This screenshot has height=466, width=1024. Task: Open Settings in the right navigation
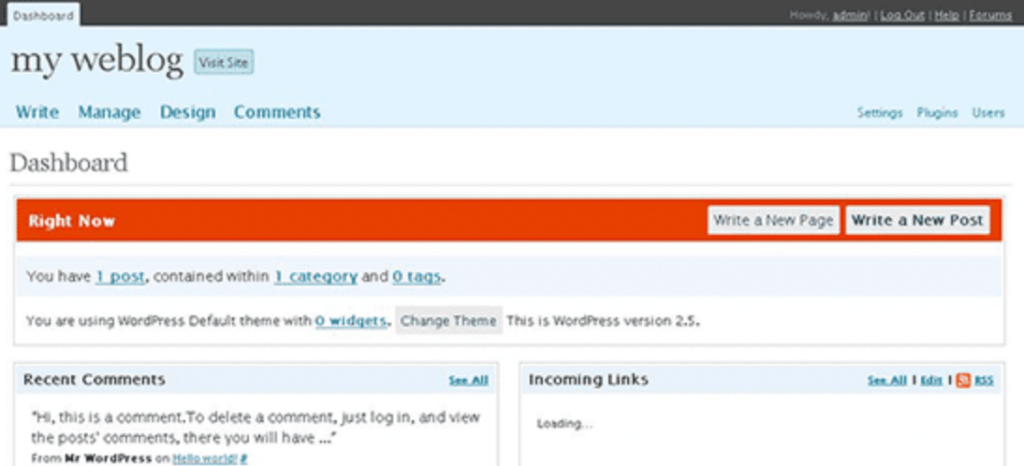879,113
